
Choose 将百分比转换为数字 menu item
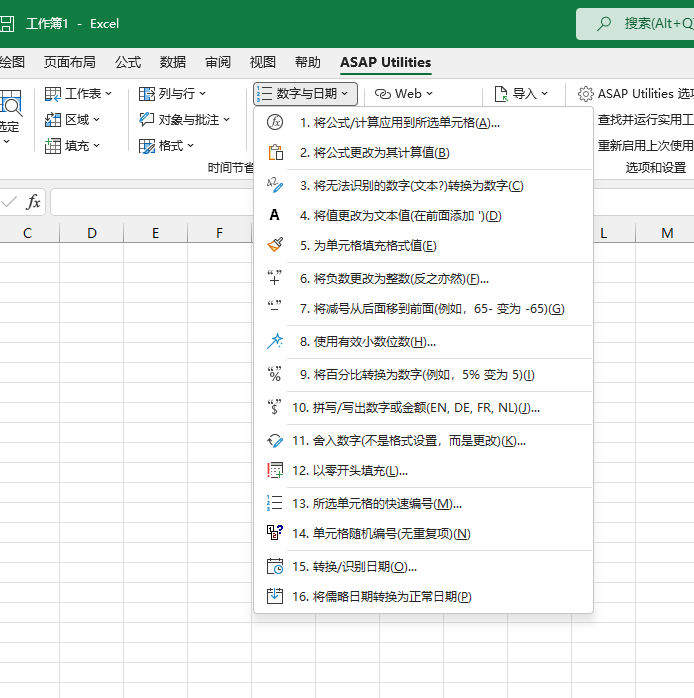click(x=423, y=374)
